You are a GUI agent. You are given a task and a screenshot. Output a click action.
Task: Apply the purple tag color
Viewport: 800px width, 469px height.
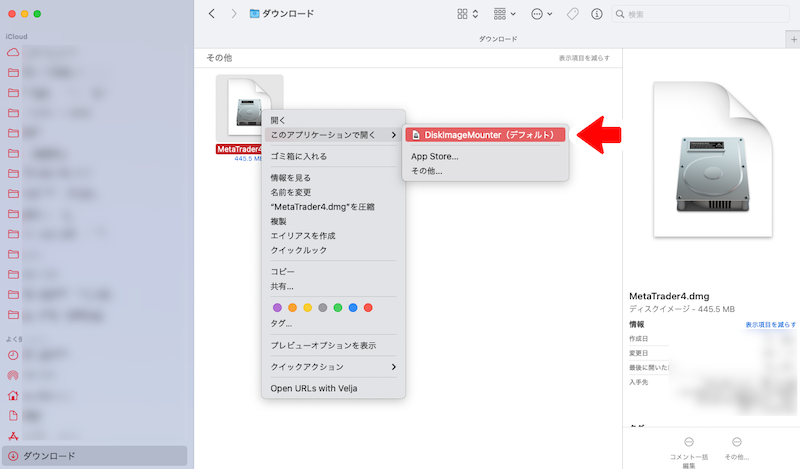click(277, 308)
